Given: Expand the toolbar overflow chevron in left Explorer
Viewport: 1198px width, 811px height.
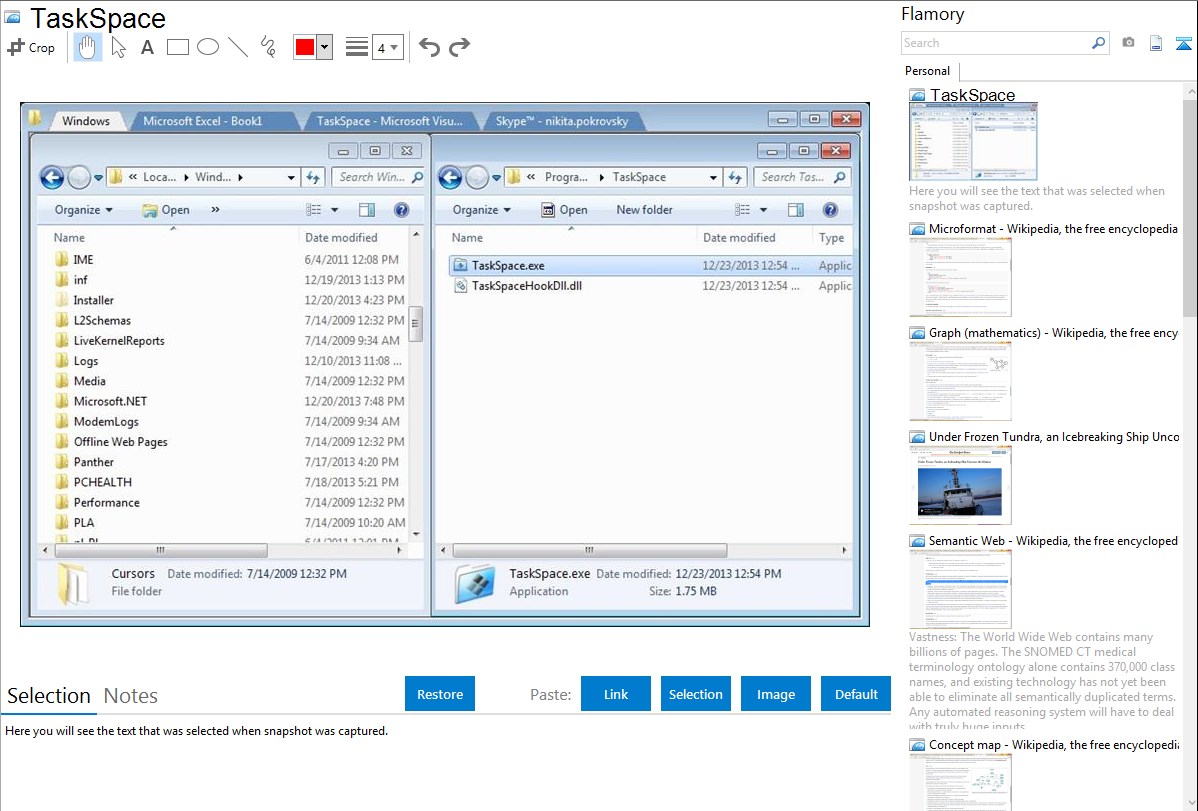Looking at the screenshot, I should pos(215,209).
